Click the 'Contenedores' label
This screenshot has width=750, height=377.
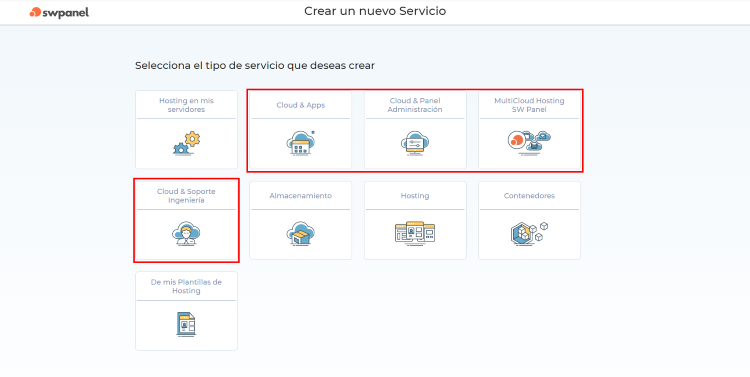[529, 196]
